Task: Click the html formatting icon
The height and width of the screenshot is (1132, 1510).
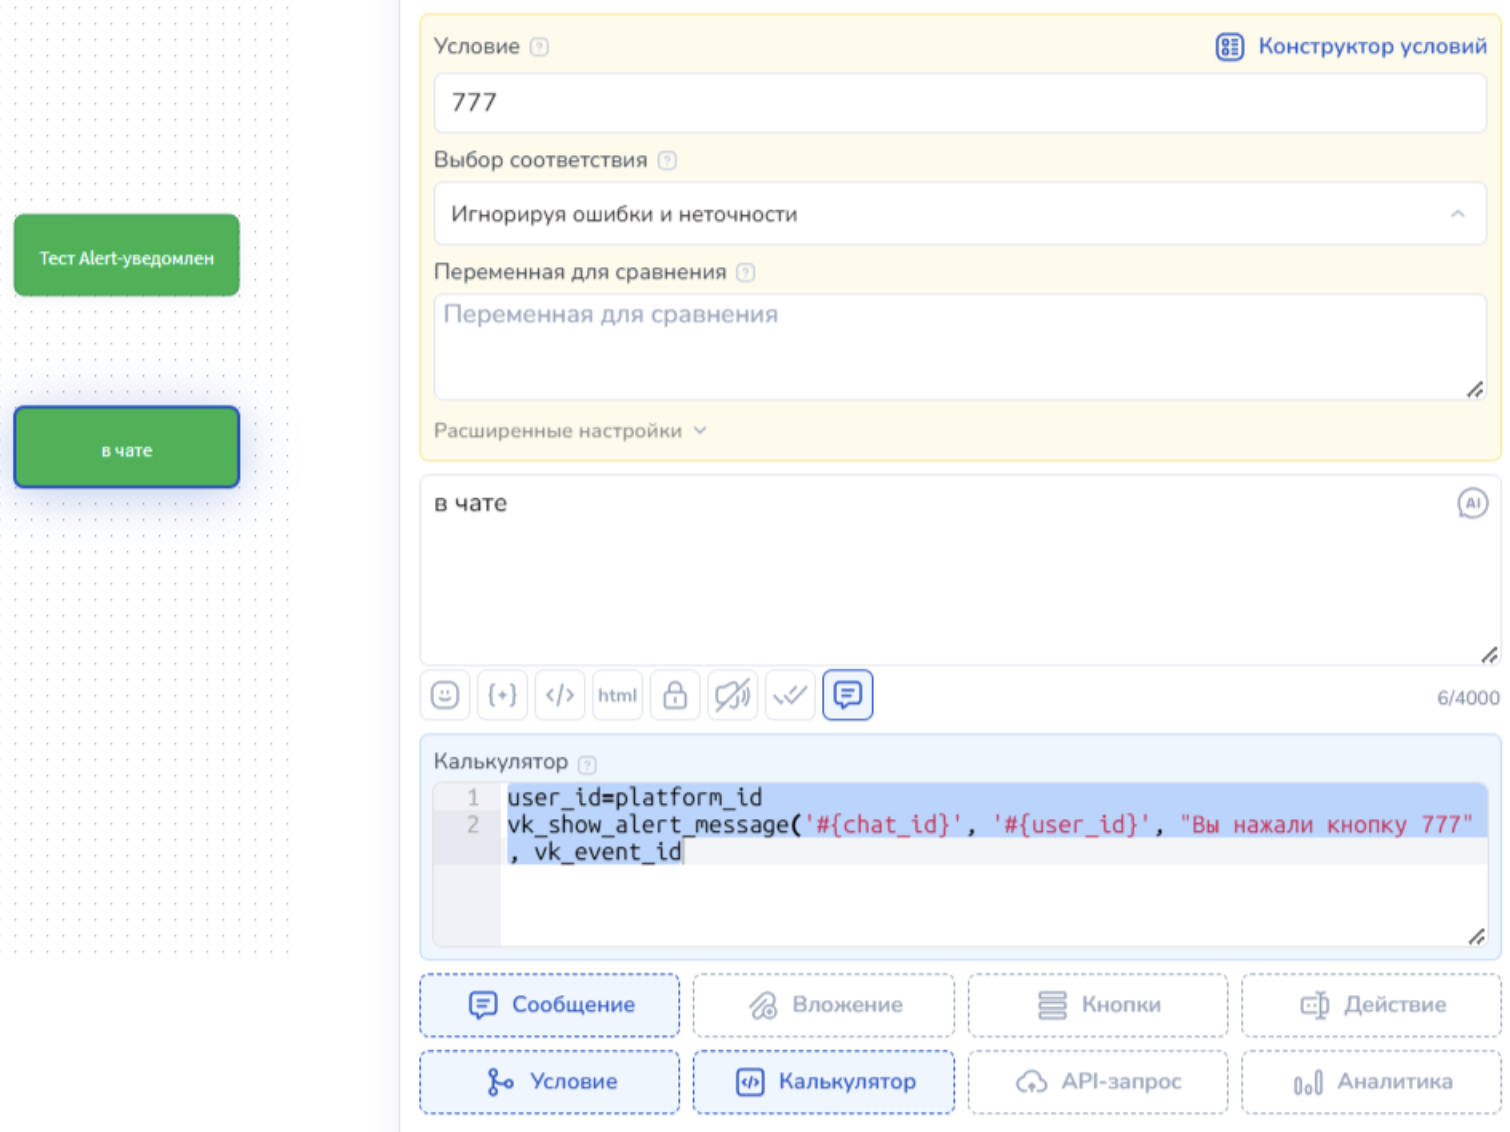Action: click(x=617, y=695)
